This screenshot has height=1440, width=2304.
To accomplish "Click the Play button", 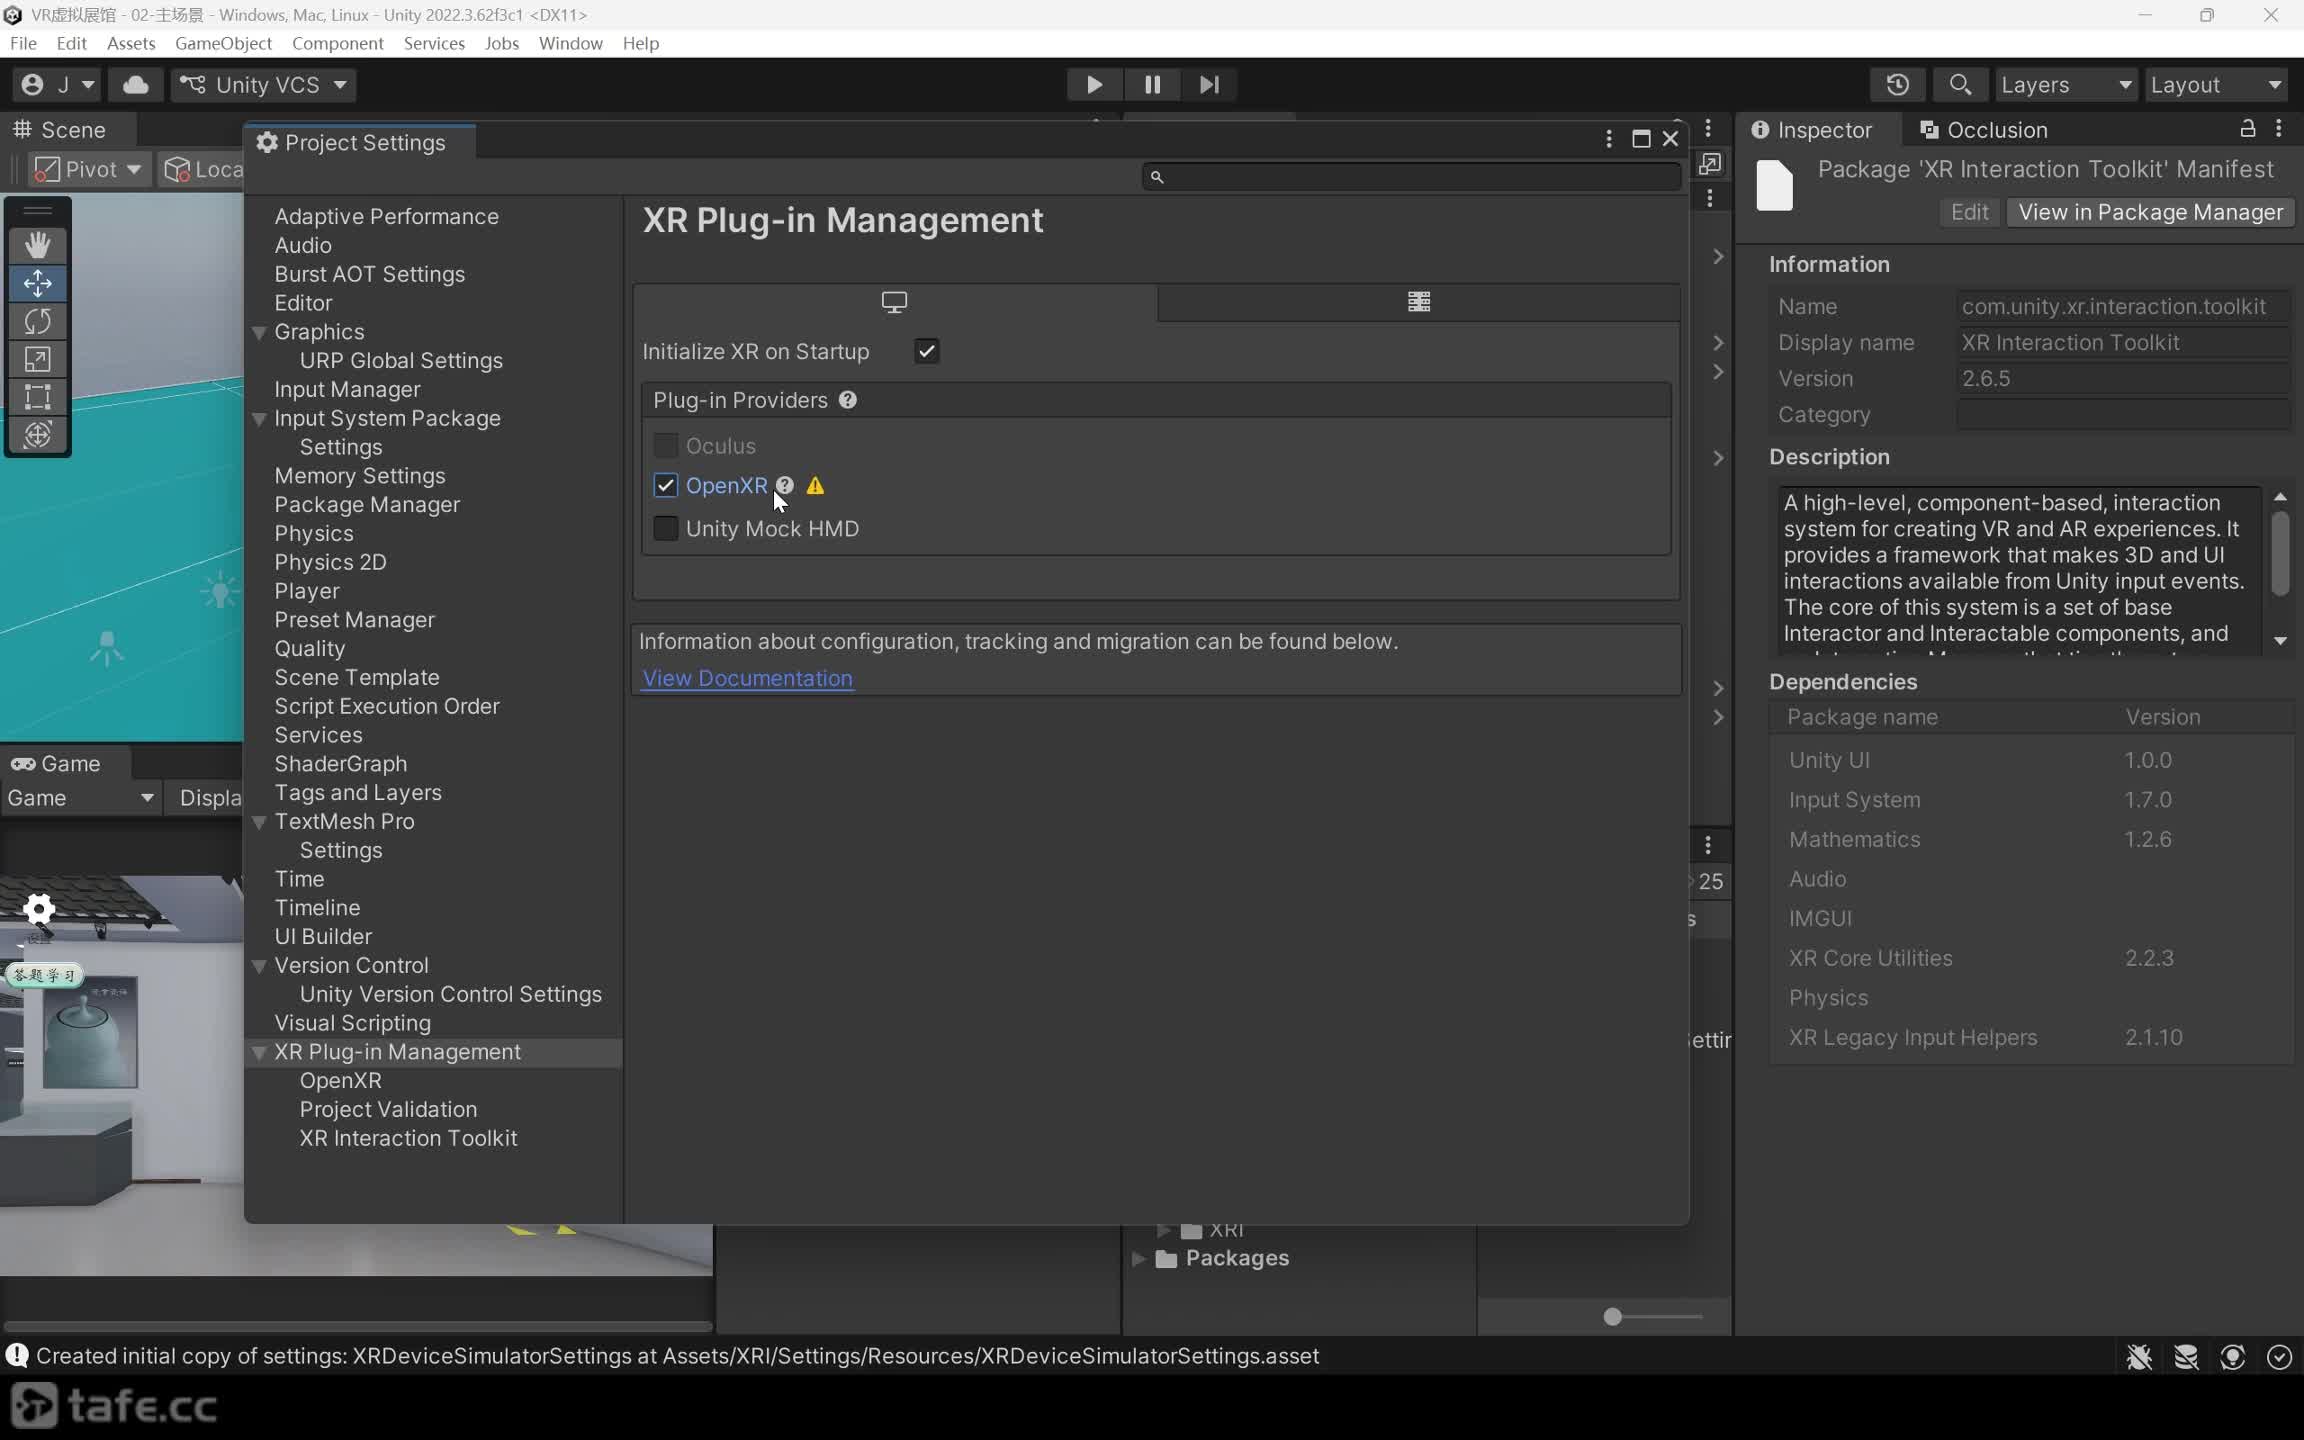I will pyautogui.click(x=1094, y=85).
